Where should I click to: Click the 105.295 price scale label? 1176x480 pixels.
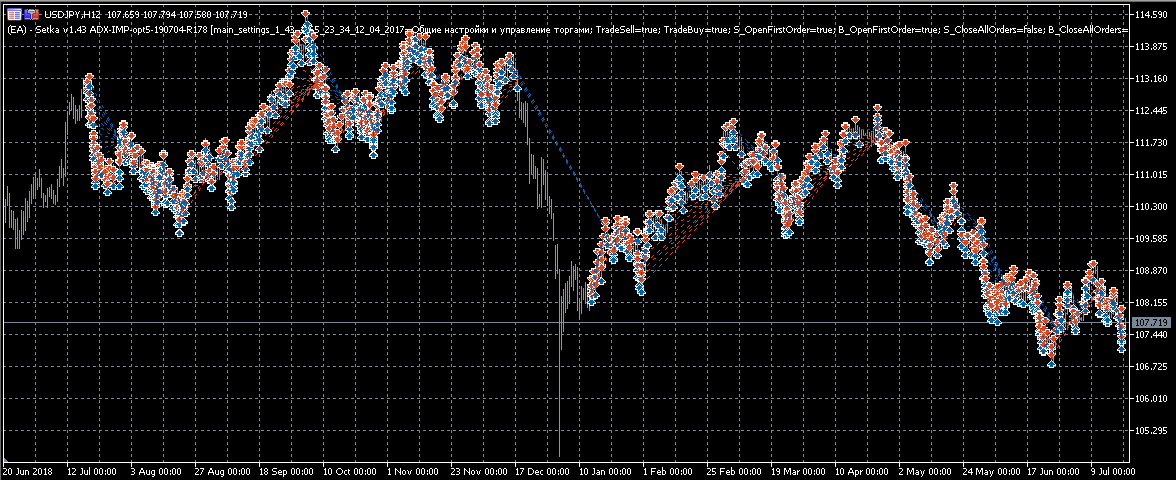point(1149,431)
